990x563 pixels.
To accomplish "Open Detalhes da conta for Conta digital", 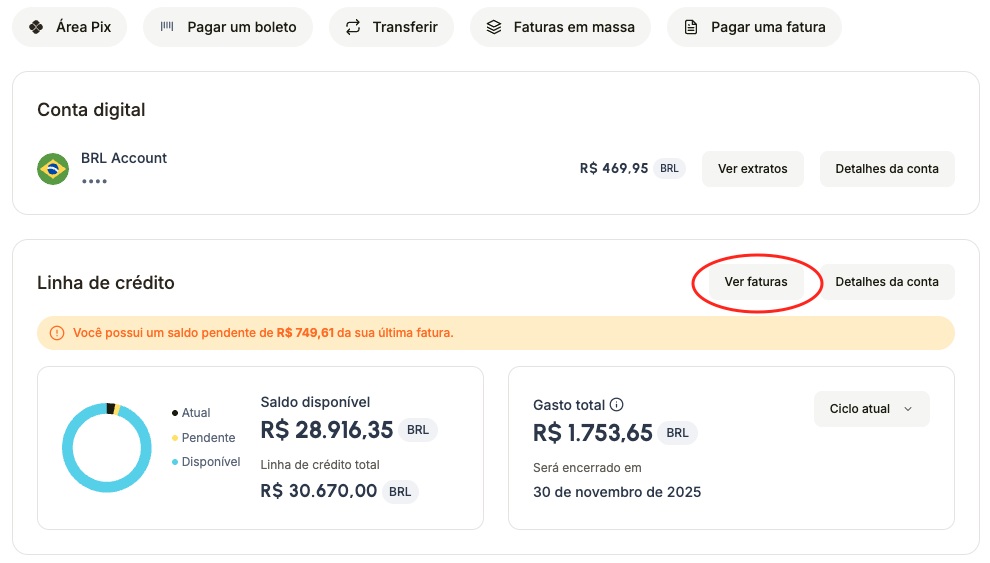I will click(887, 169).
